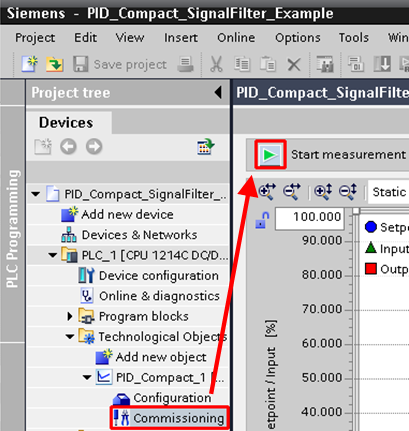The width and height of the screenshot is (409, 431).
Task: Click the back arrow in Devices toolbar
Action: point(68,146)
